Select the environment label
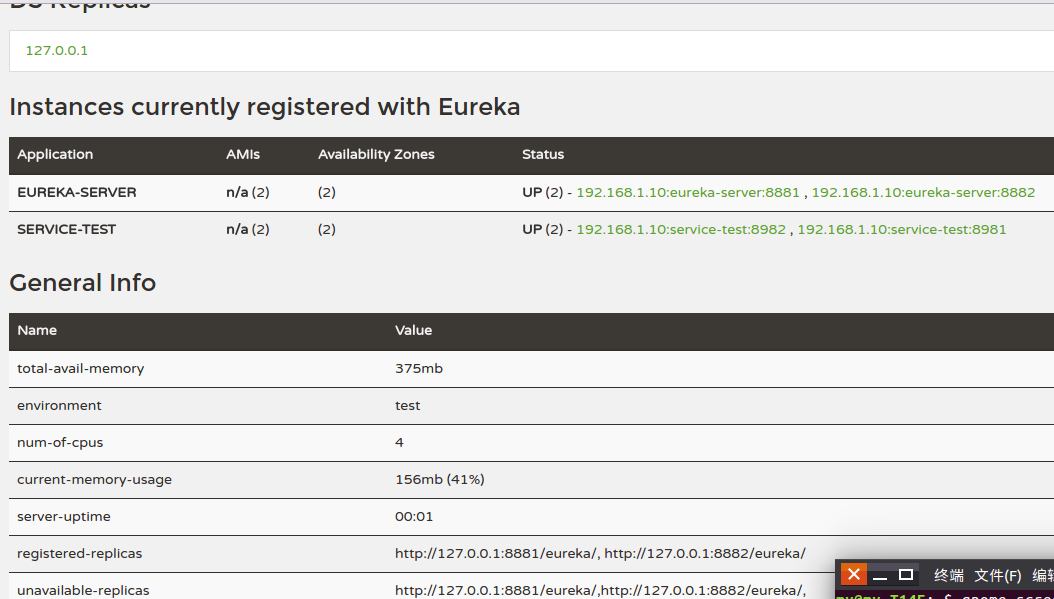This screenshot has height=599, width=1054. [x=59, y=405]
